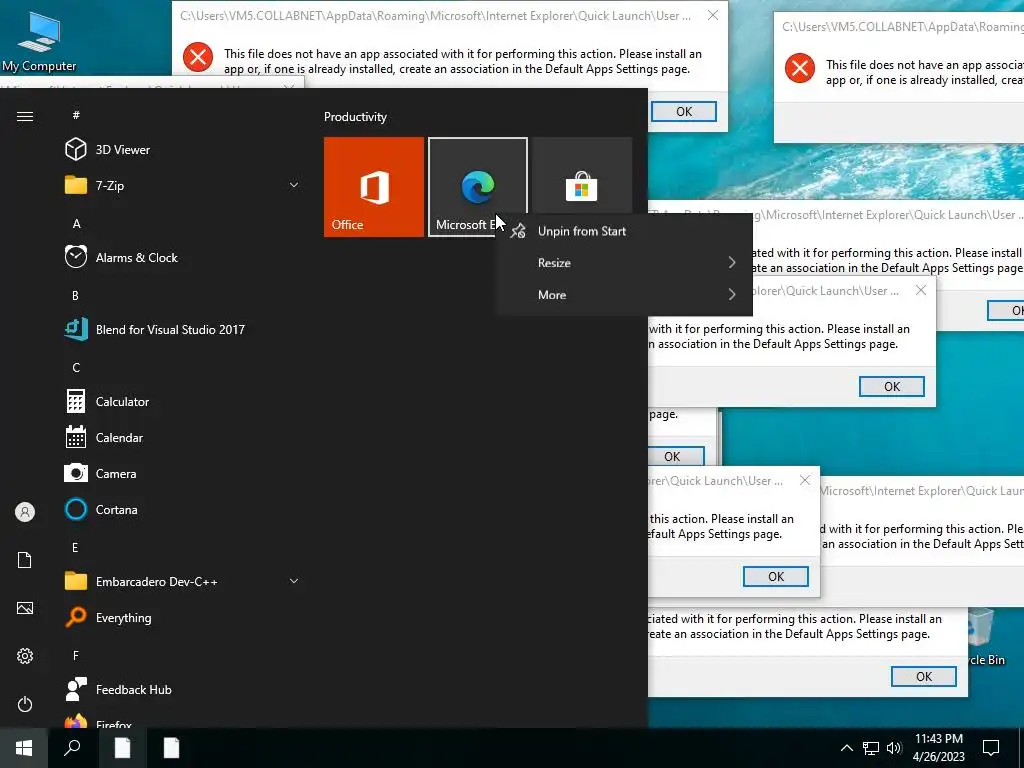Open the Calendar app
Screen dimensions: 1024x768
point(183,438)
